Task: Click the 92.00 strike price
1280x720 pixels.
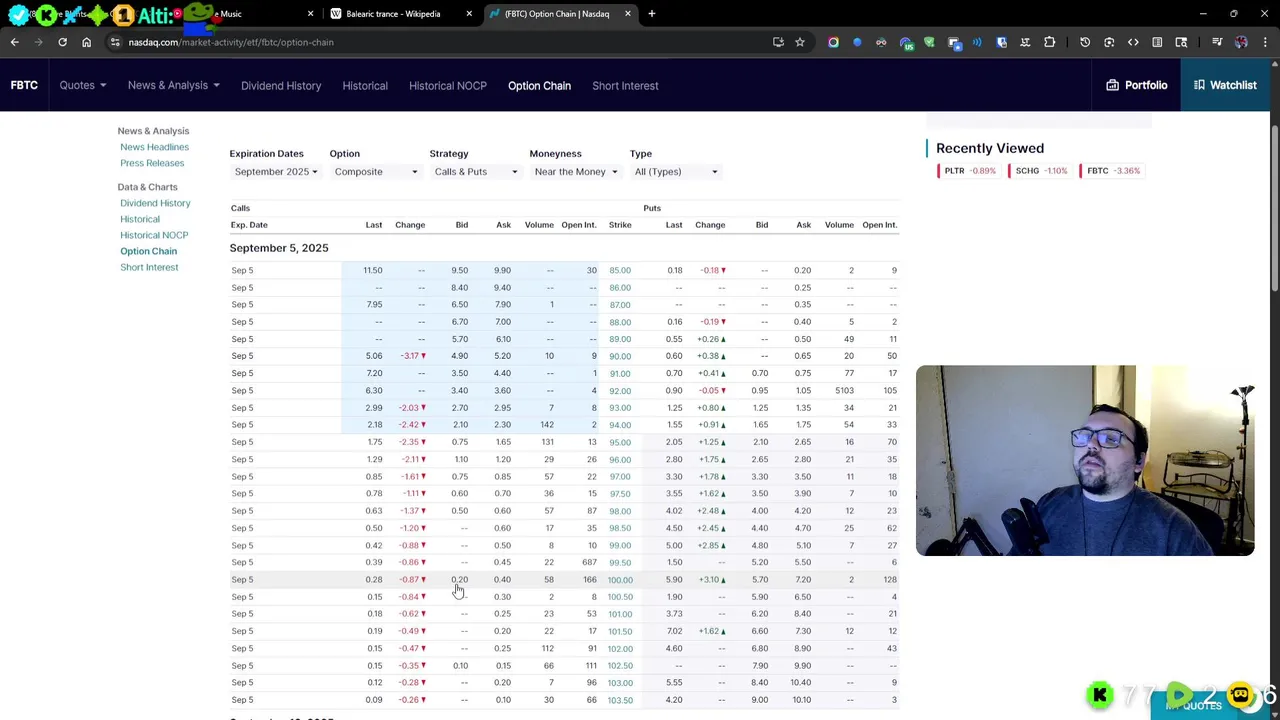Action: (620, 390)
